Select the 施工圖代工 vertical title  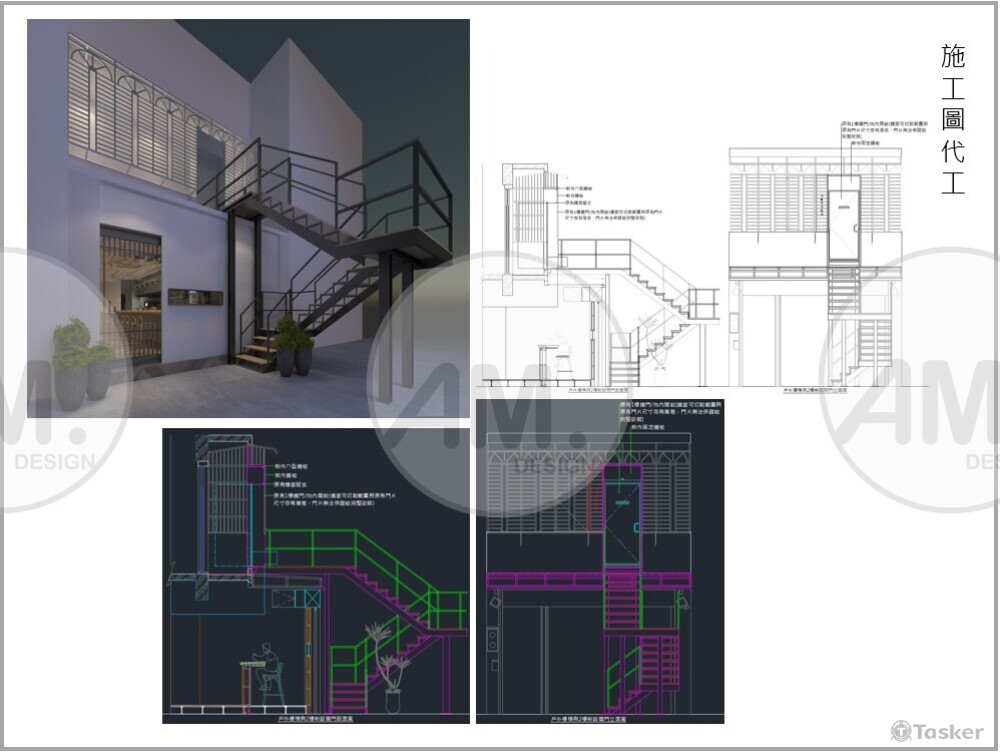953,120
